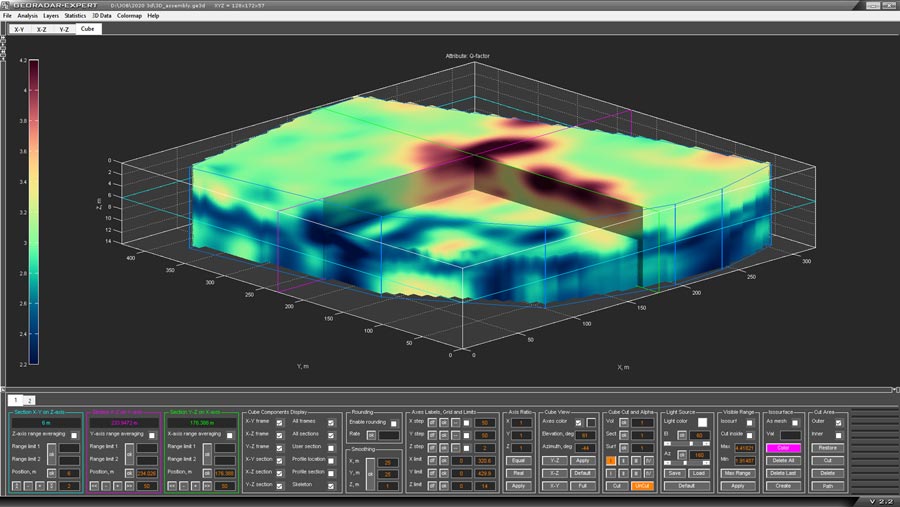Click the orange quadrant I button
Screen dimensions: 900x507
[x=609, y=460]
